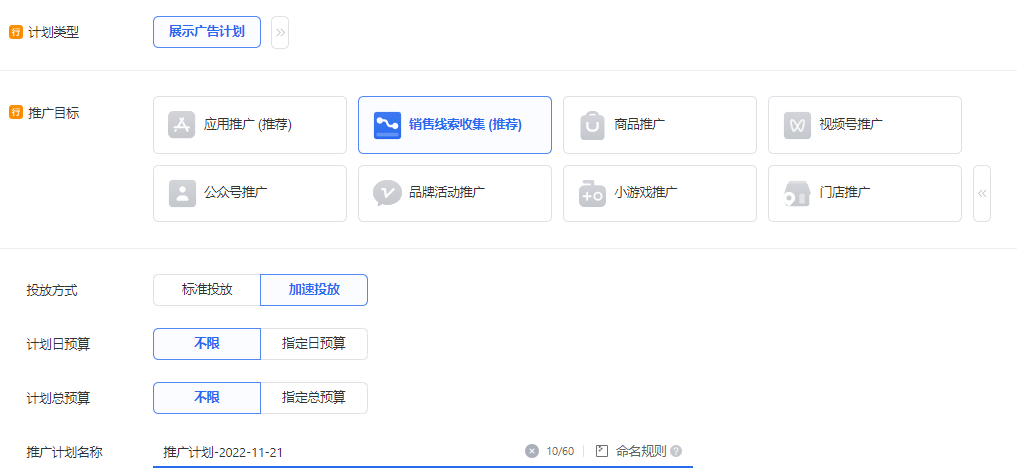Image resolution: width=1017 pixels, height=476 pixels.
Task: Choose the 品牌活动推广 goal
Action: click(455, 193)
